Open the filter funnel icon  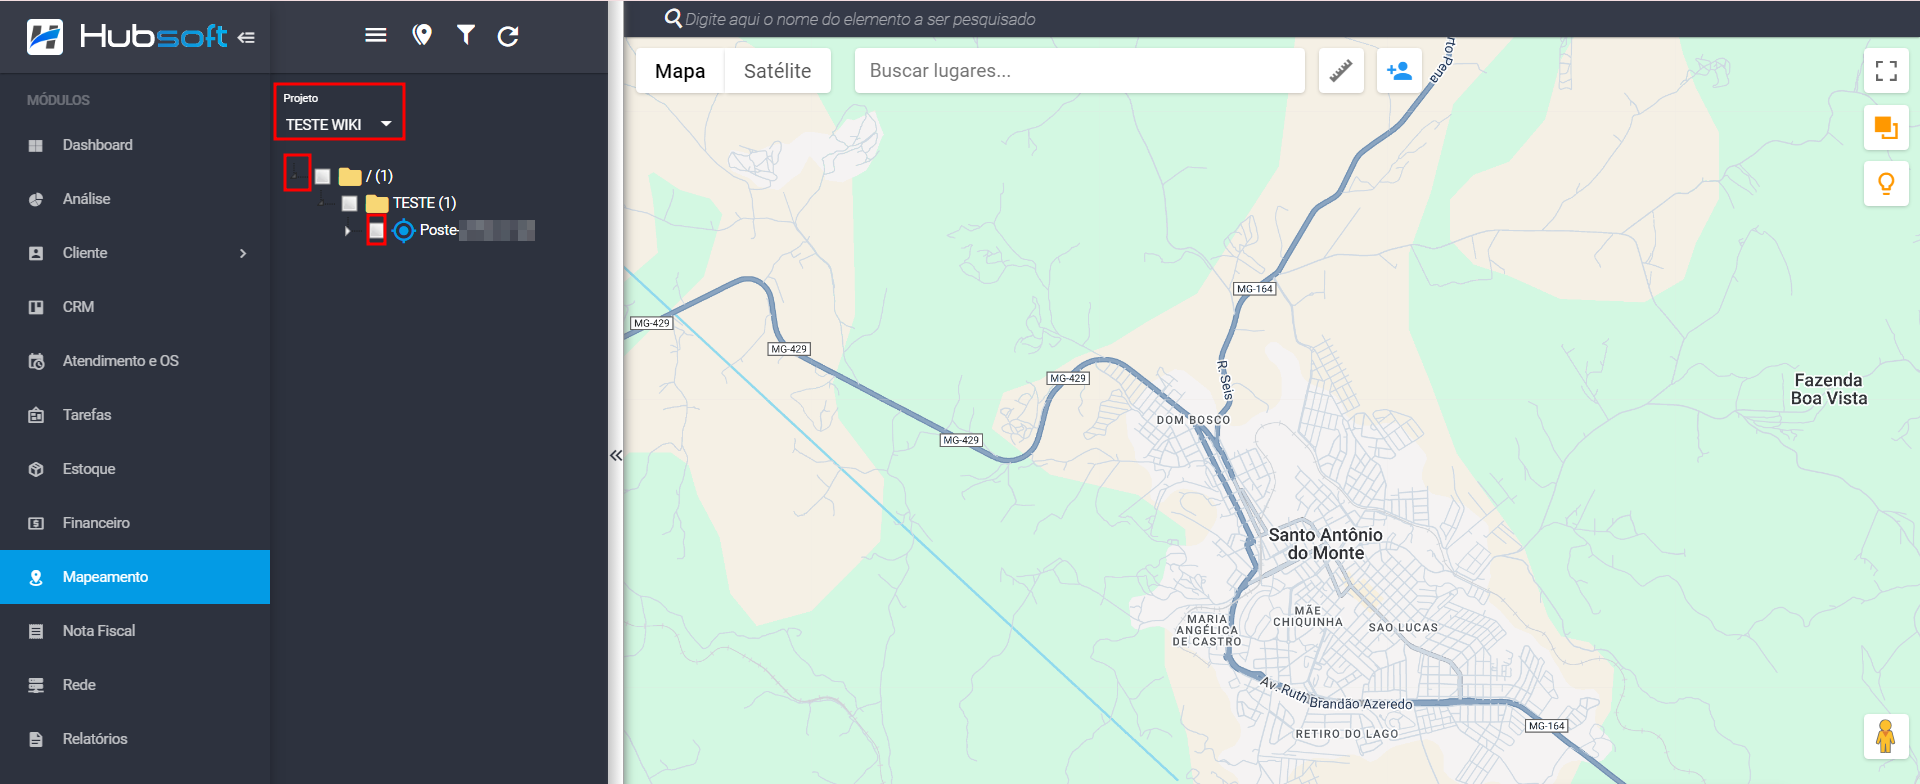pos(466,35)
